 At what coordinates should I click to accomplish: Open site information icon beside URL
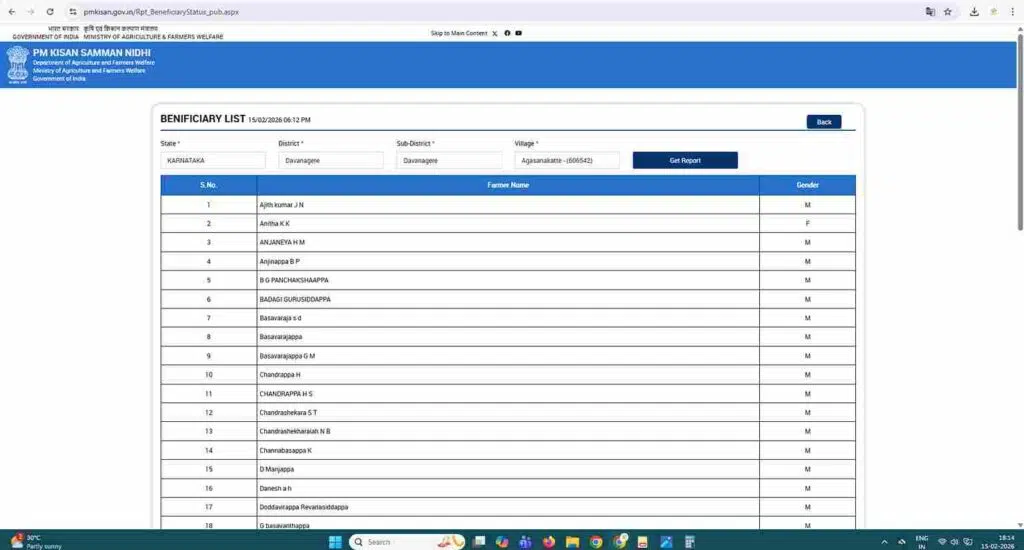[x=72, y=12]
